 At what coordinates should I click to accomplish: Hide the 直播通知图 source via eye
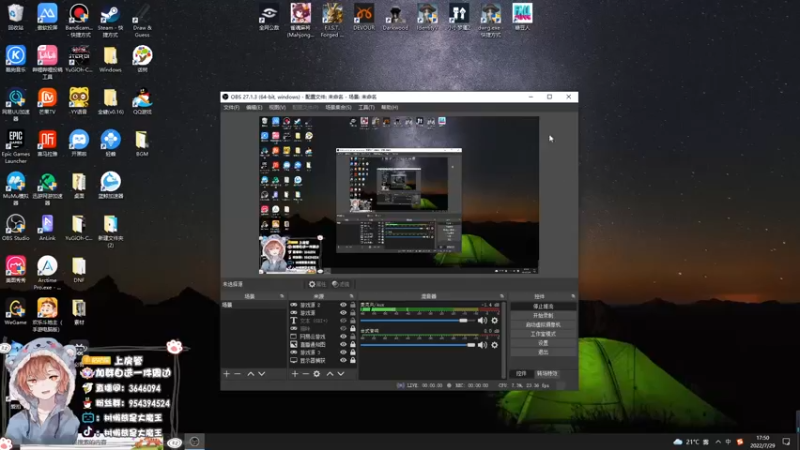(343, 344)
